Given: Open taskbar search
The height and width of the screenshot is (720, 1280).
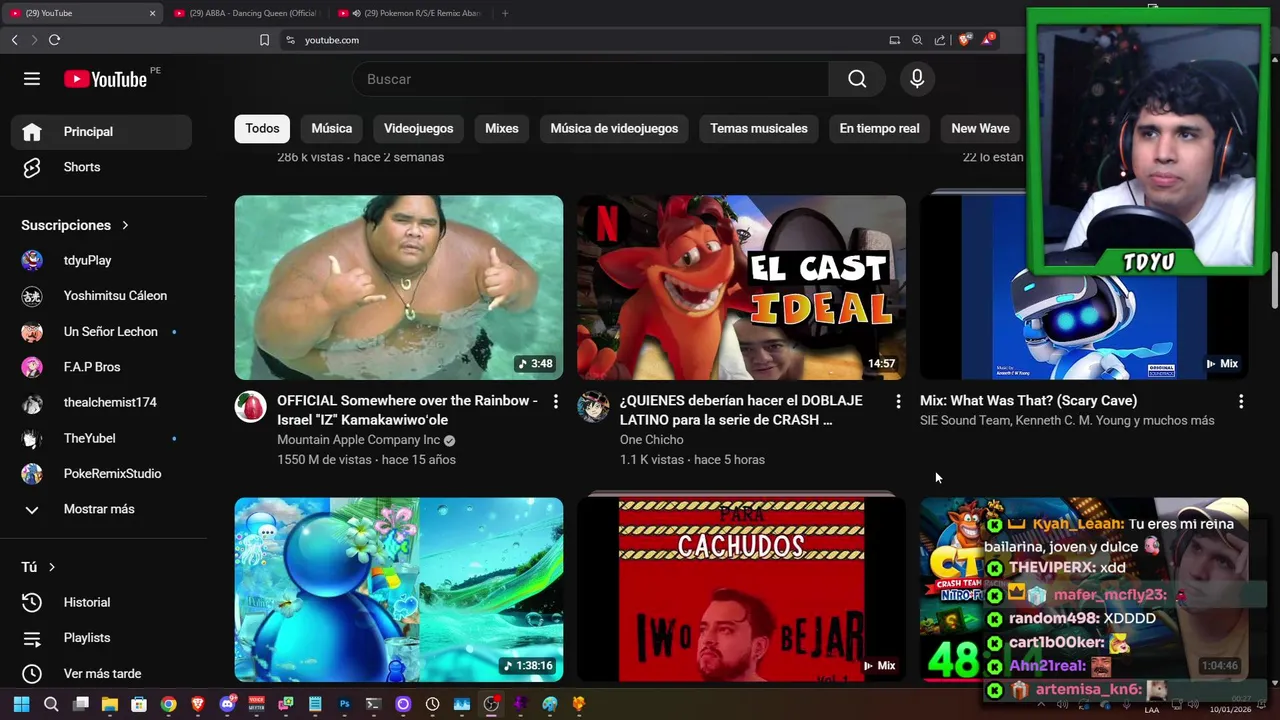Looking at the screenshot, I should click(51, 704).
